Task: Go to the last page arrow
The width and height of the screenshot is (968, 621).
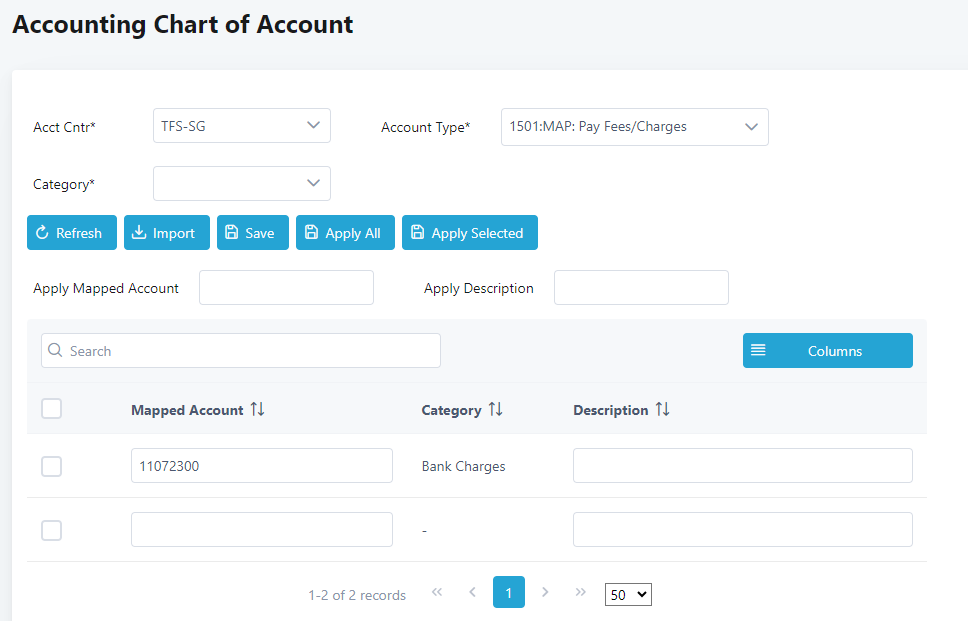Action: [x=581, y=592]
